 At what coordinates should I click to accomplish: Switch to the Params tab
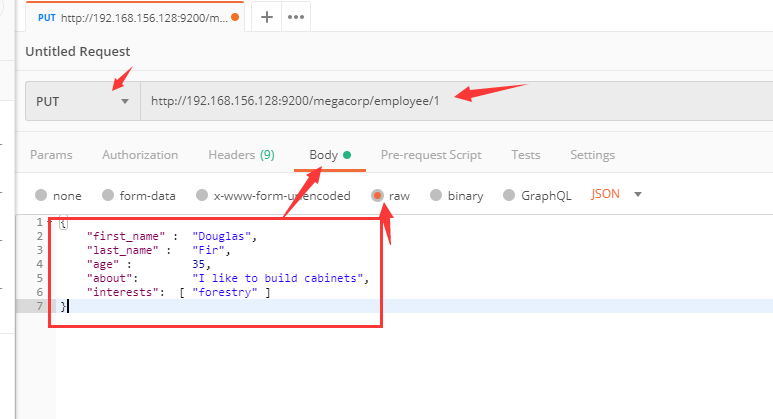[51, 155]
